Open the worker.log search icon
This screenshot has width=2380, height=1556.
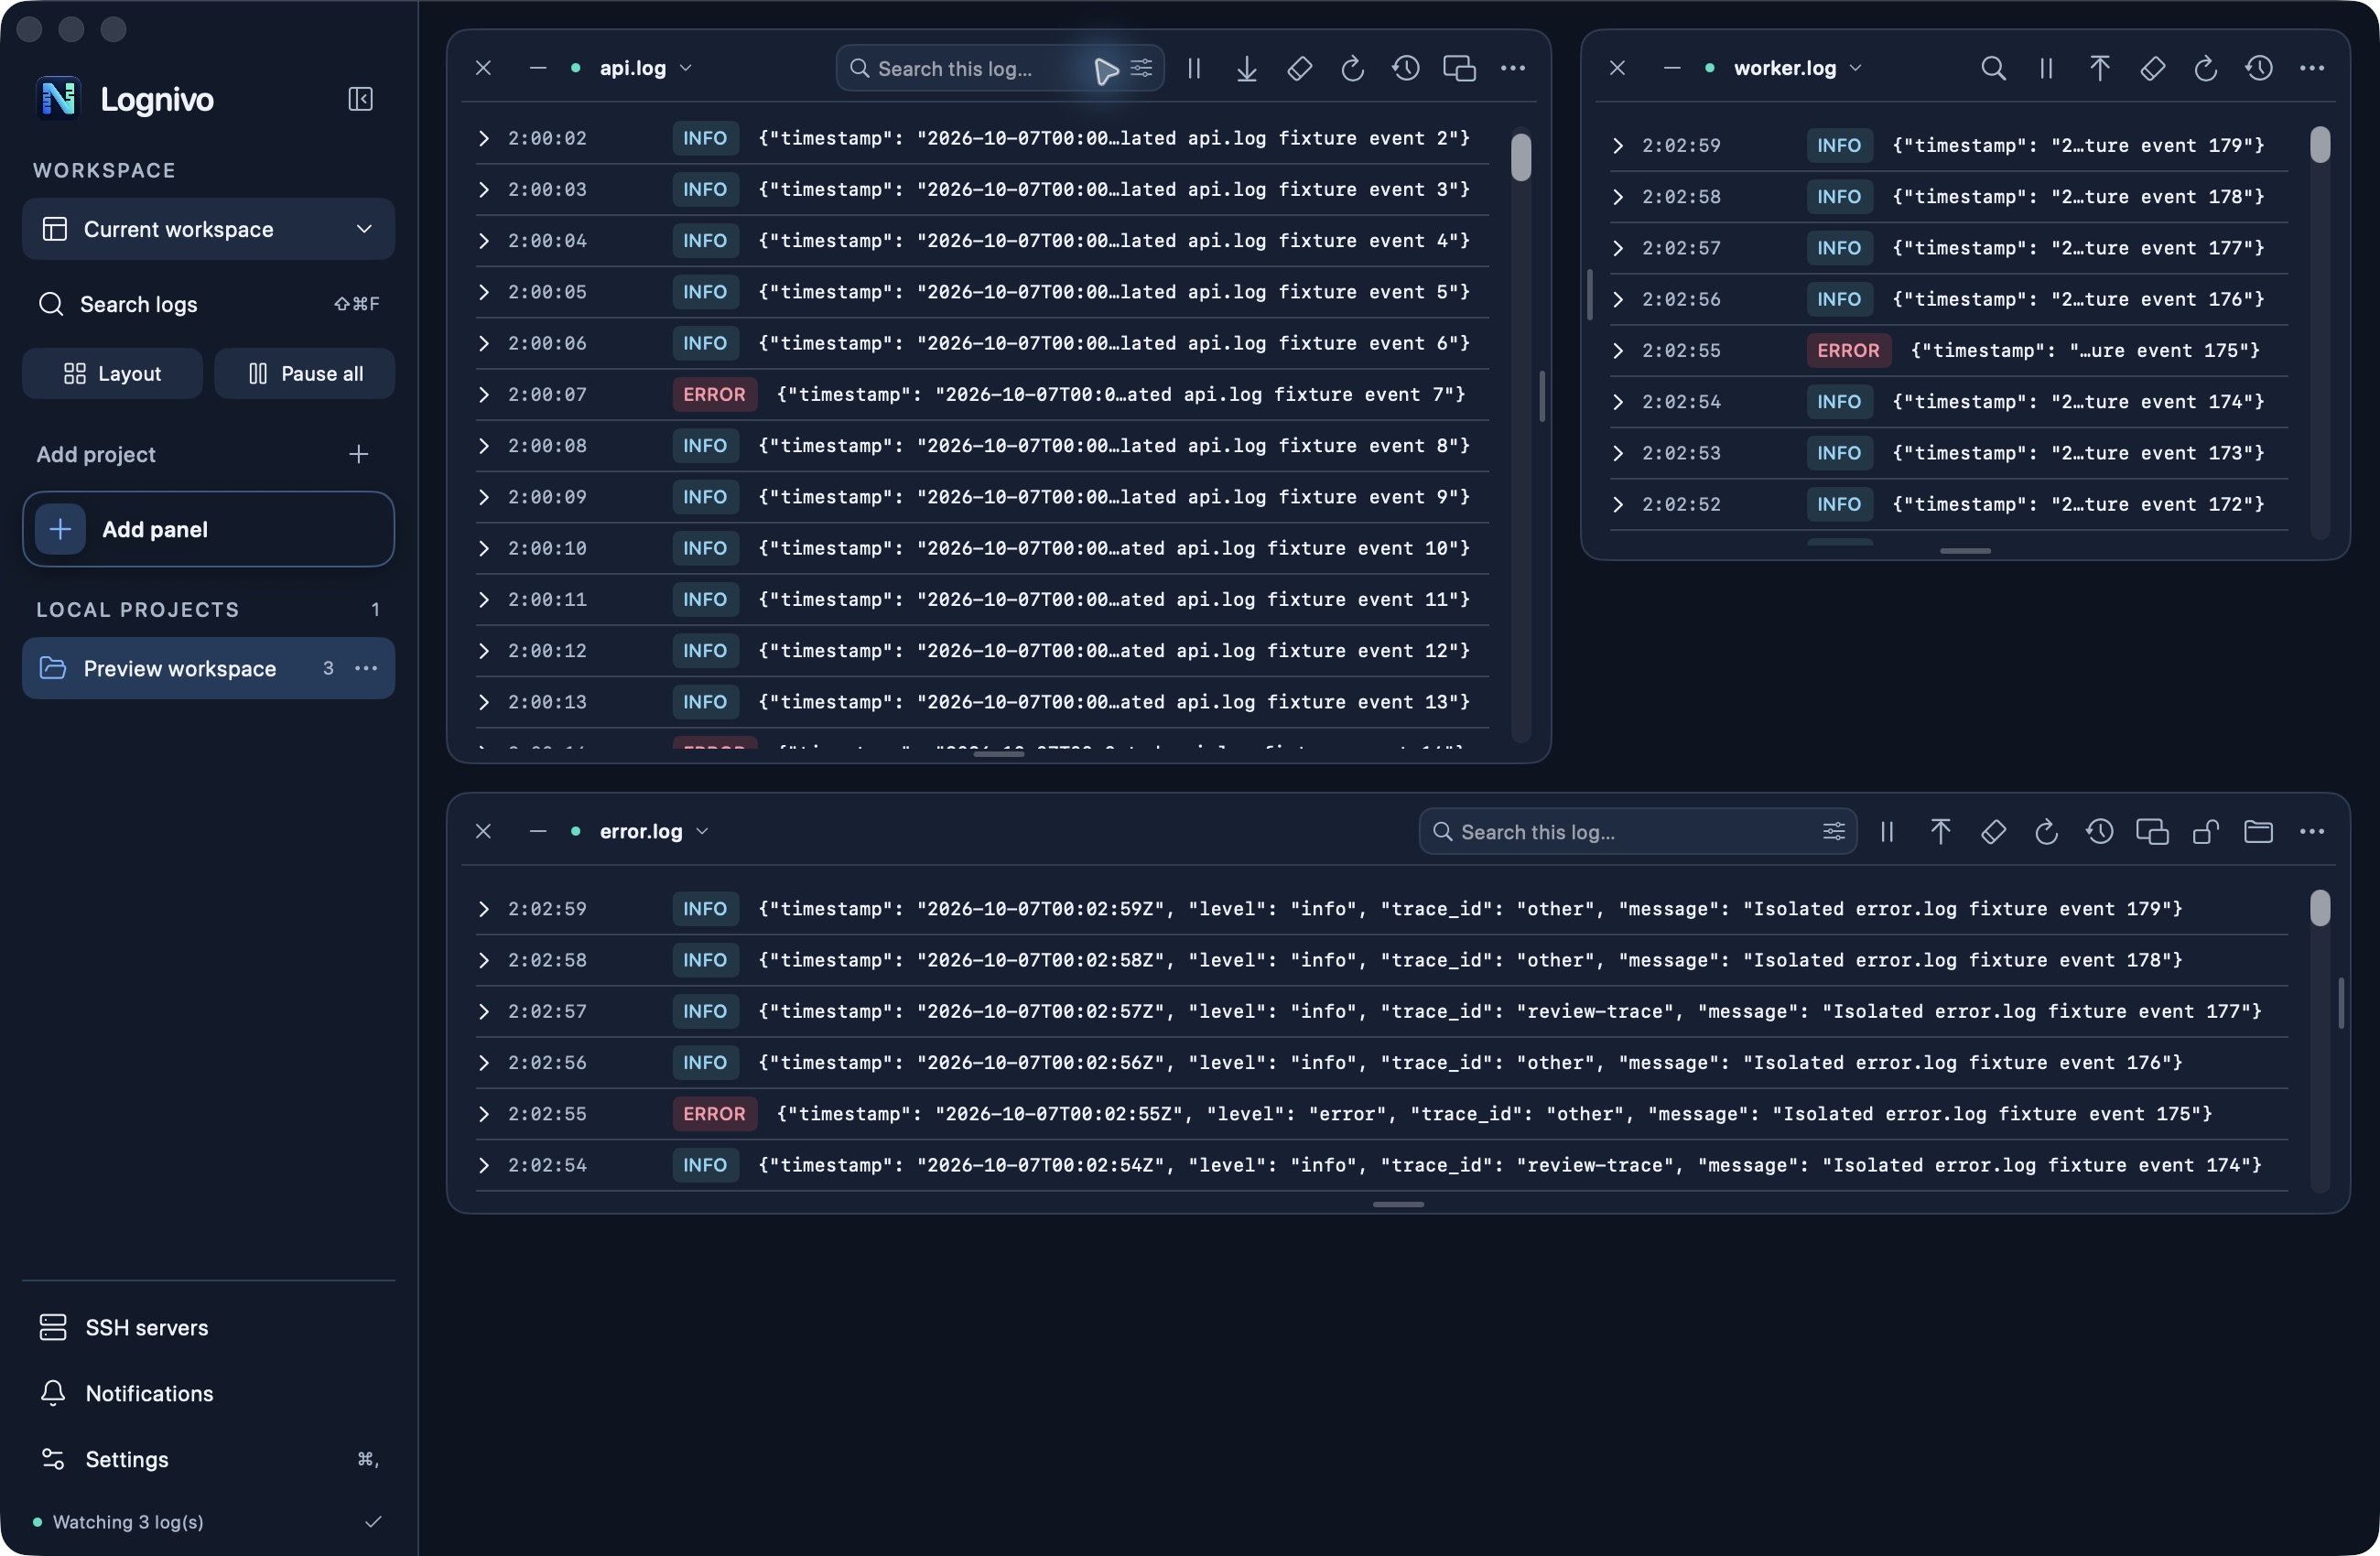[x=1993, y=68]
